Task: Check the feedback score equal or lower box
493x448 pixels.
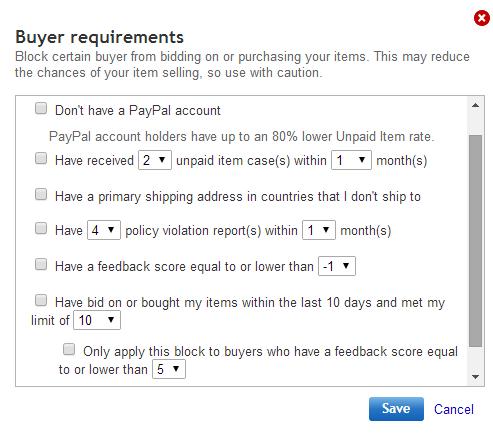Action: click(x=41, y=264)
